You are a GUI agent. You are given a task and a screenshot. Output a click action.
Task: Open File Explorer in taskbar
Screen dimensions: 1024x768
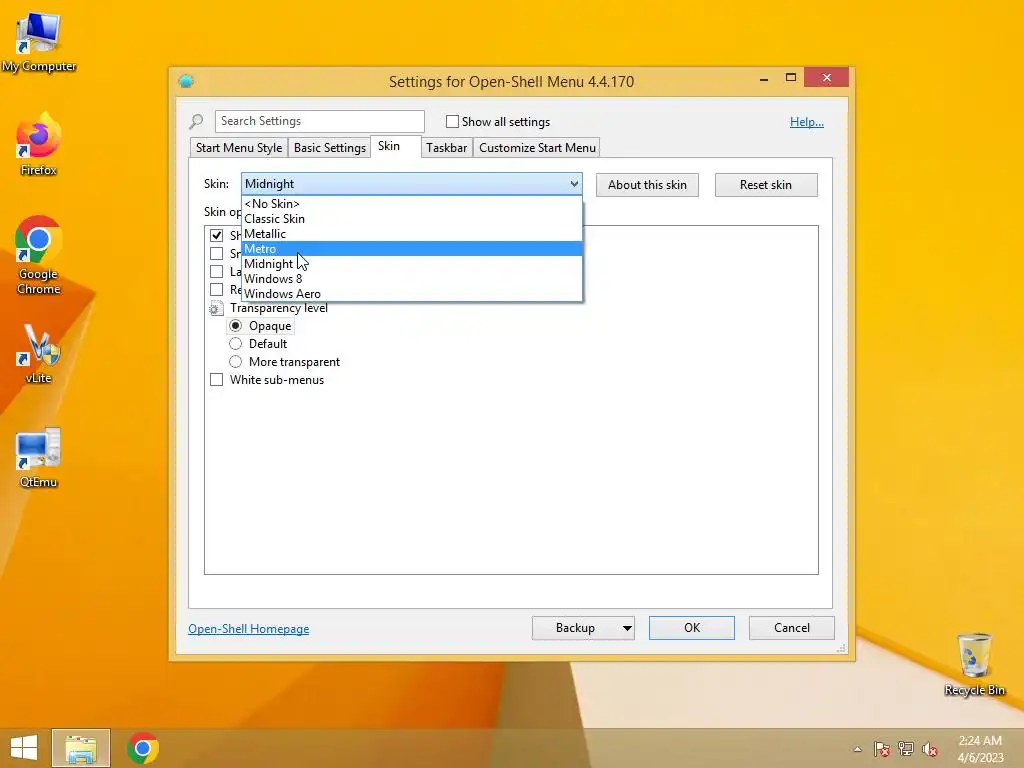coord(81,748)
